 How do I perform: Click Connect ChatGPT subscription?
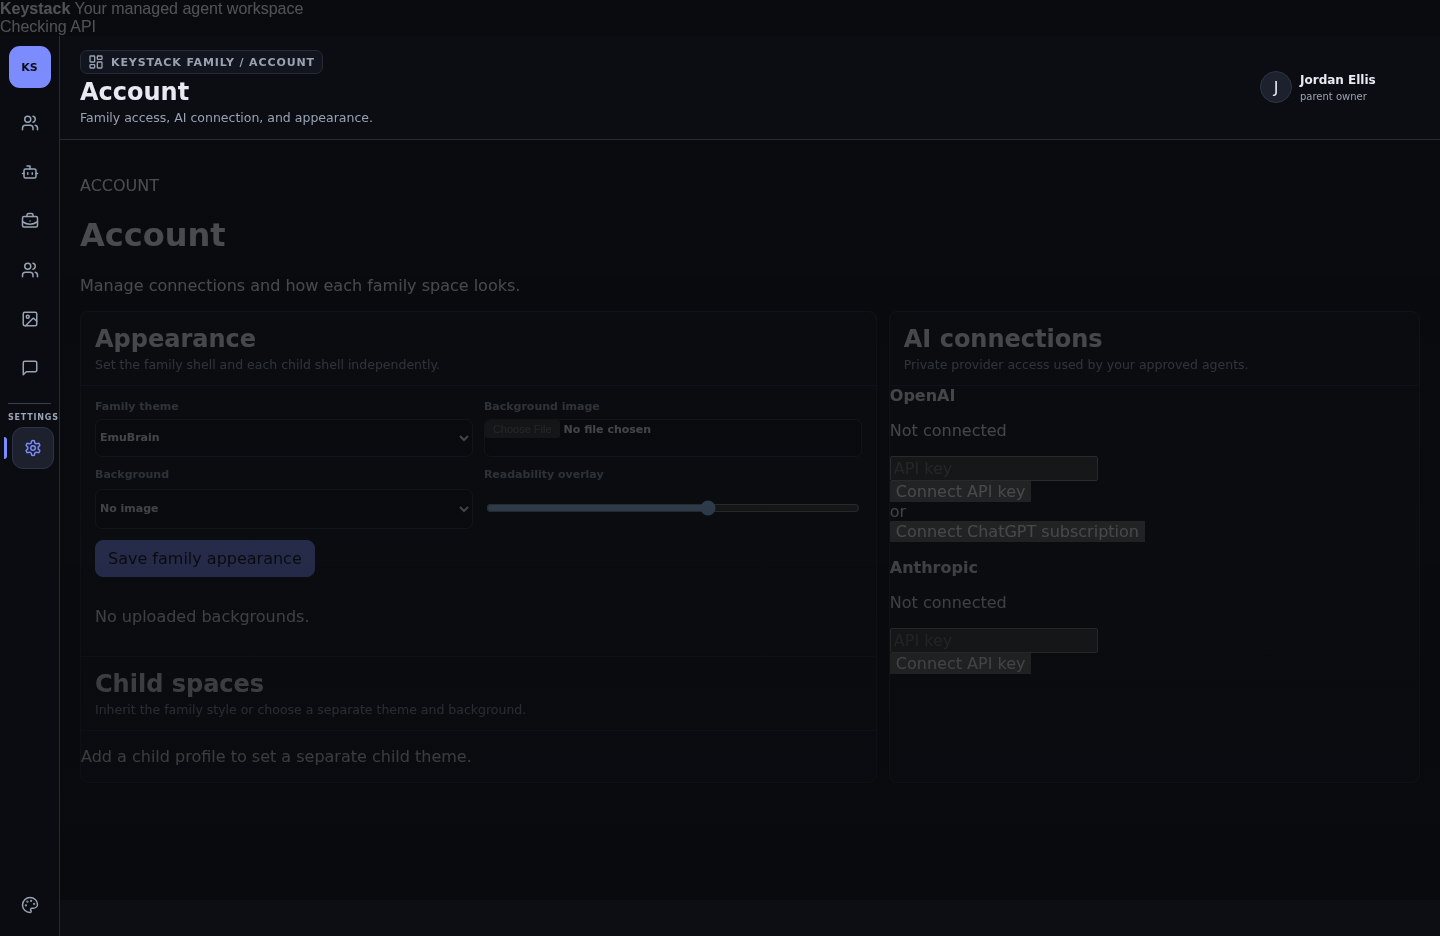coord(1017,531)
